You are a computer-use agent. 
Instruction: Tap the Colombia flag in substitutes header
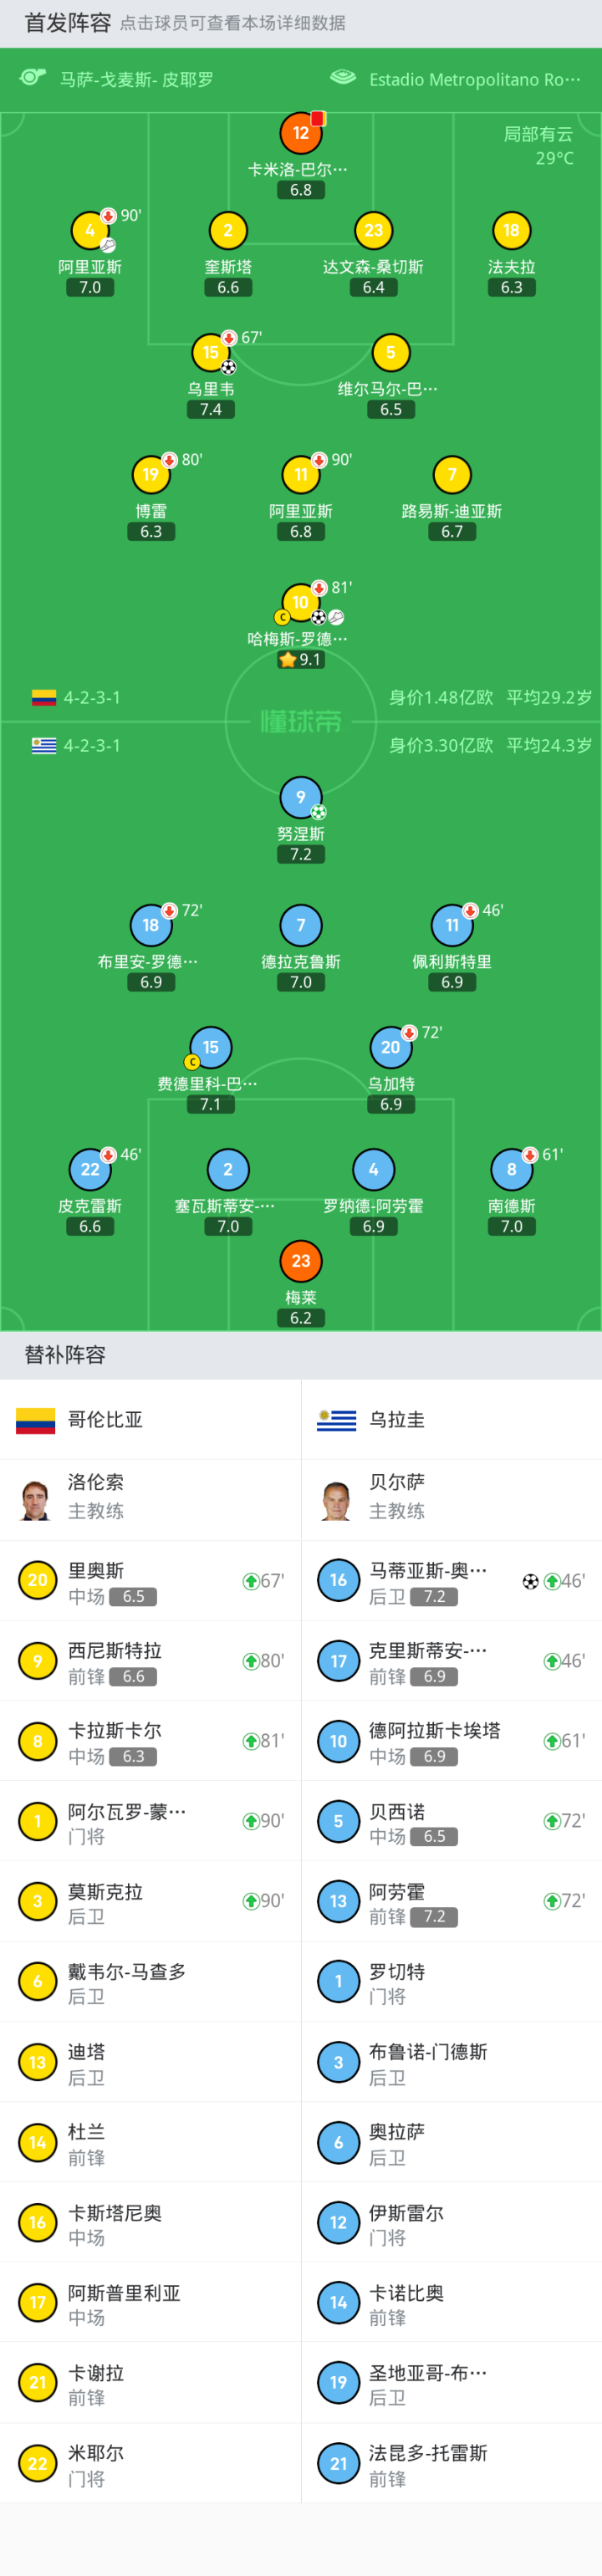pyautogui.click(x=36, y=1419)
